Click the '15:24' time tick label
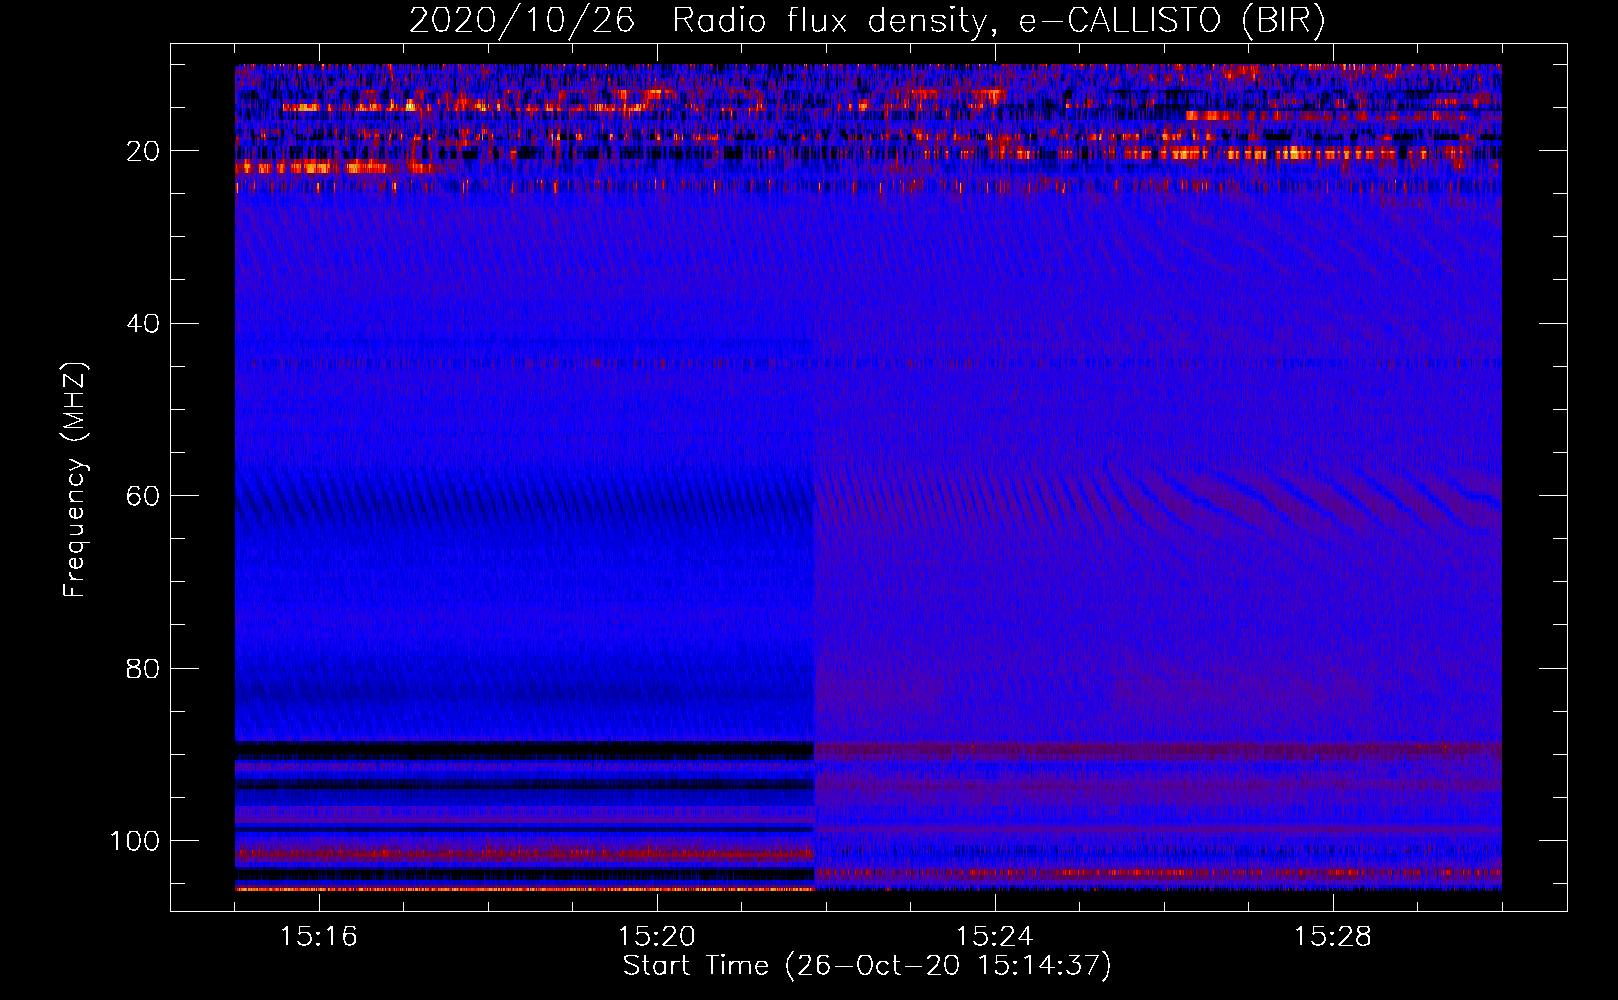The image size is (1618, 1000). coord(995,936)
